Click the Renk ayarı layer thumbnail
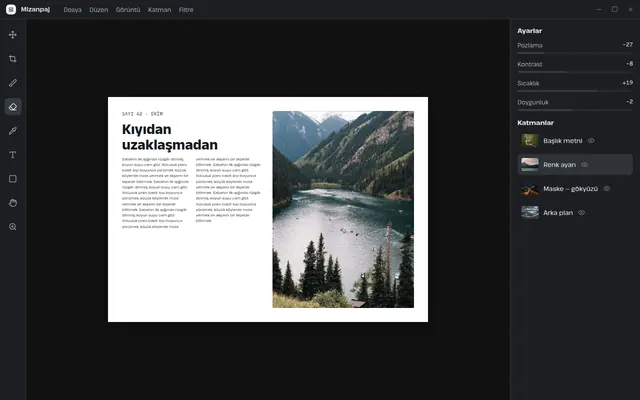Viewport: 640px width, 400px height. tap(530, 165)
